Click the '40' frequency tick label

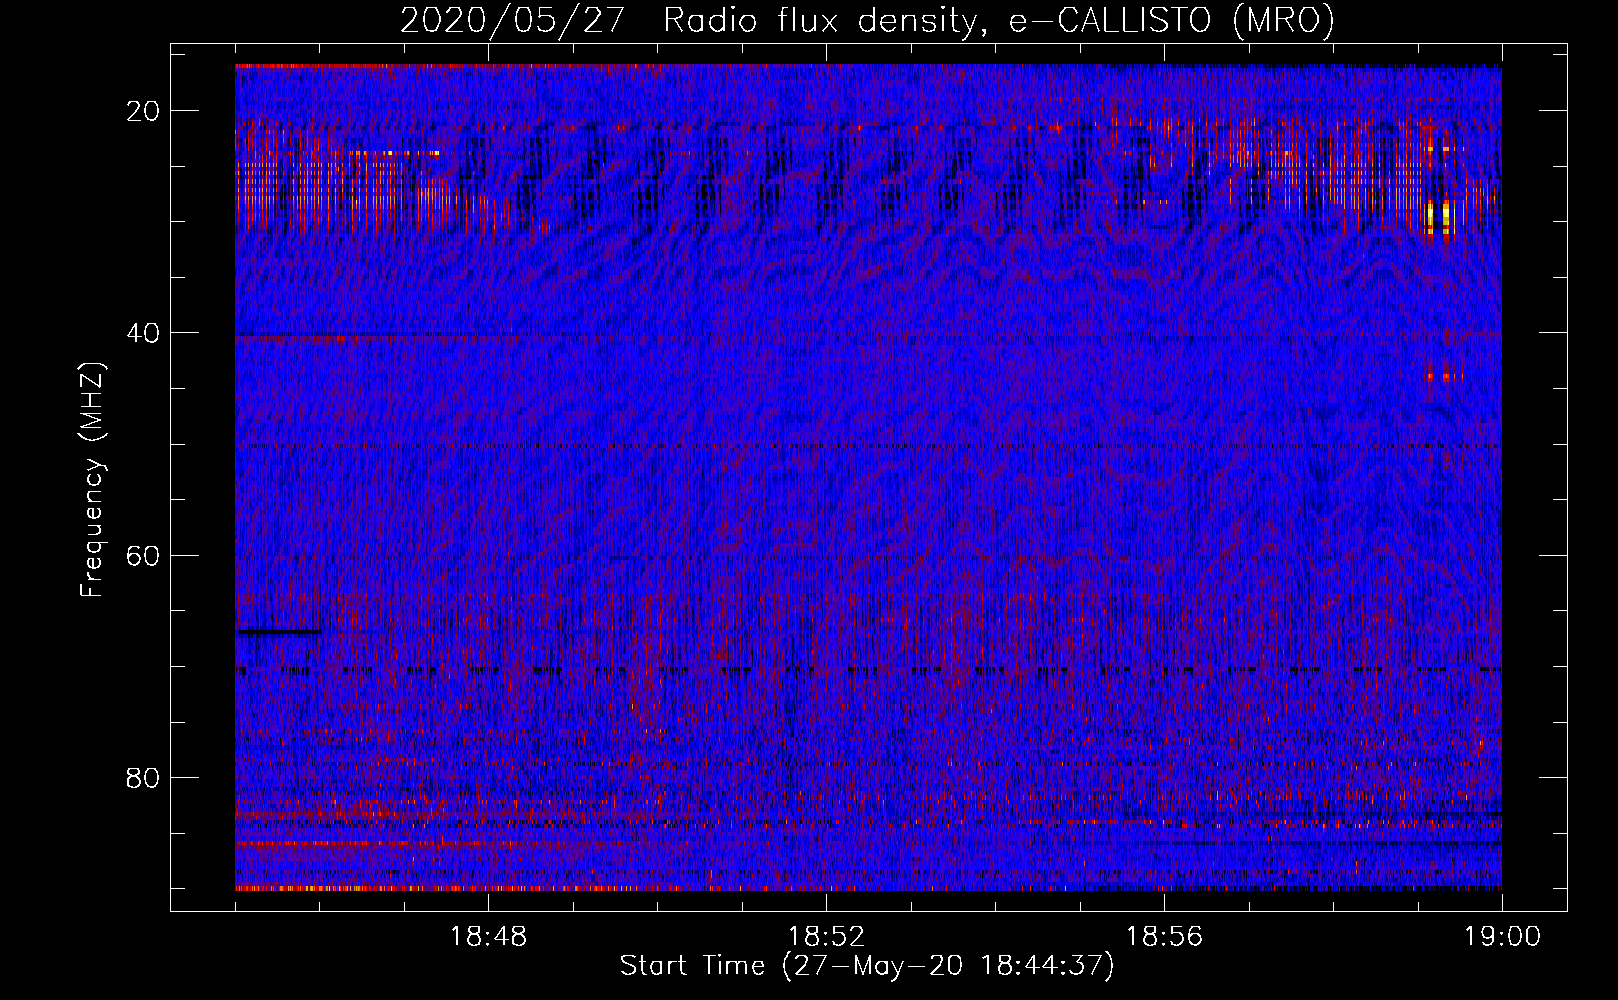pyautogui.click(x=144, y=333)
